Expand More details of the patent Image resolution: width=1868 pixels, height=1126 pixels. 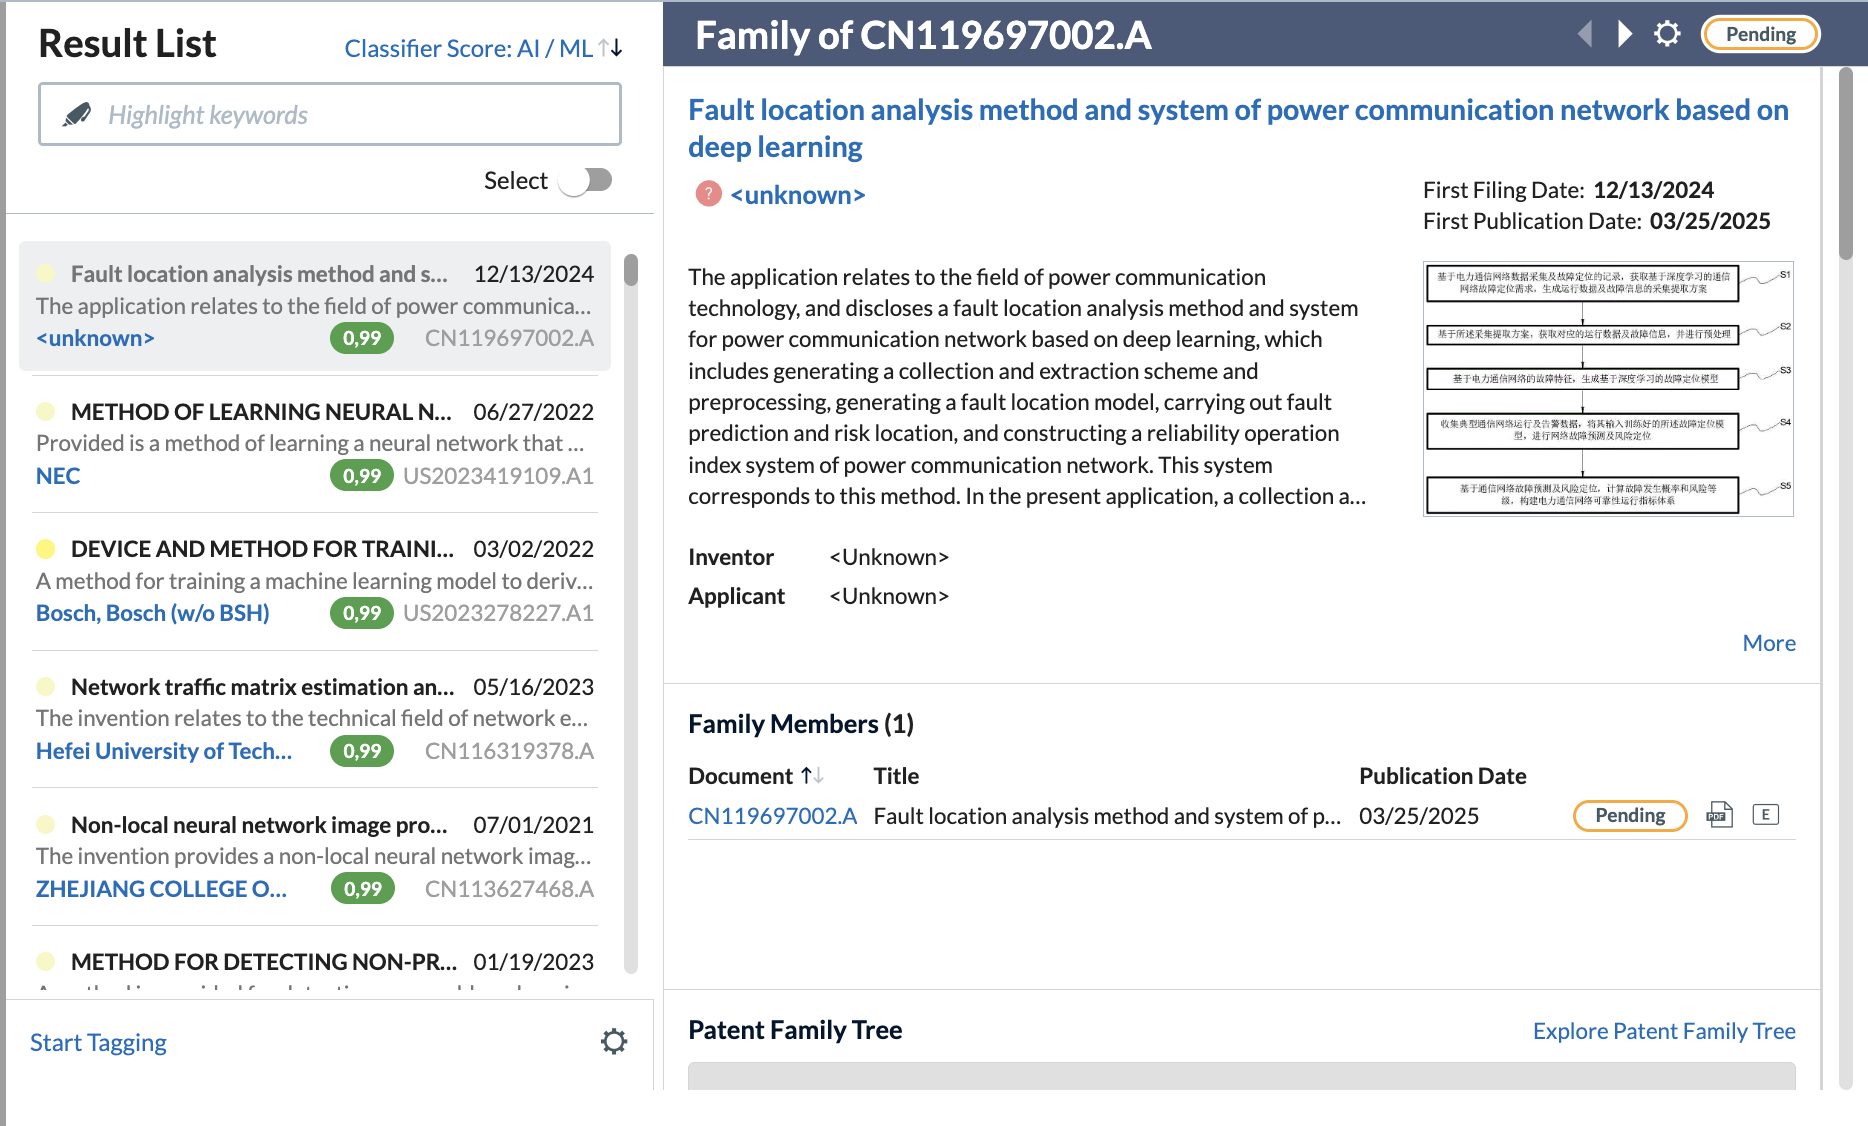1767,643
